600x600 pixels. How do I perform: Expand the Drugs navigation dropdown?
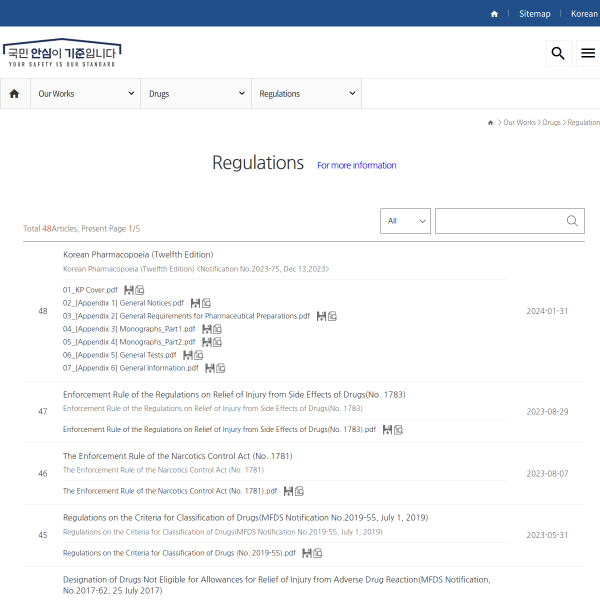click(x=196, y=94)
